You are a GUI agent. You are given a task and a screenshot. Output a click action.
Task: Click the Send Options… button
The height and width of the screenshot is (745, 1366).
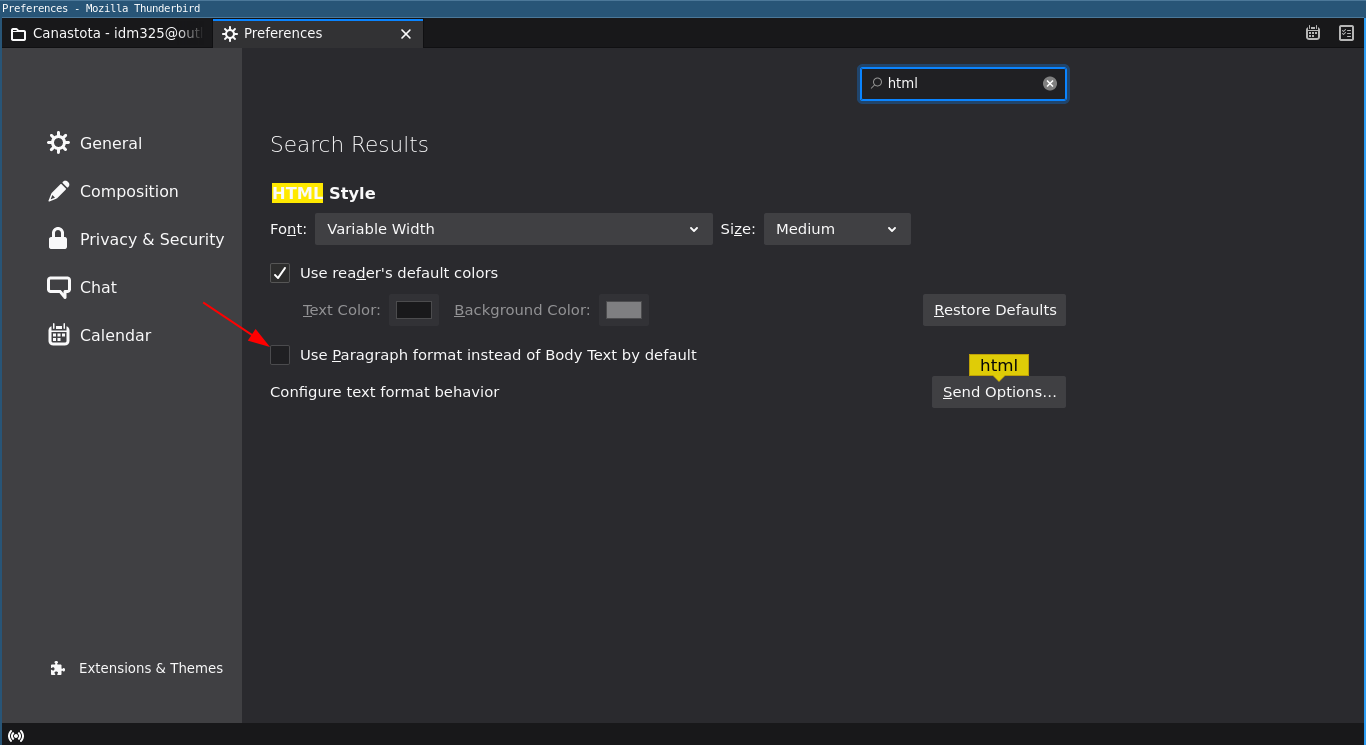(999, 392)
